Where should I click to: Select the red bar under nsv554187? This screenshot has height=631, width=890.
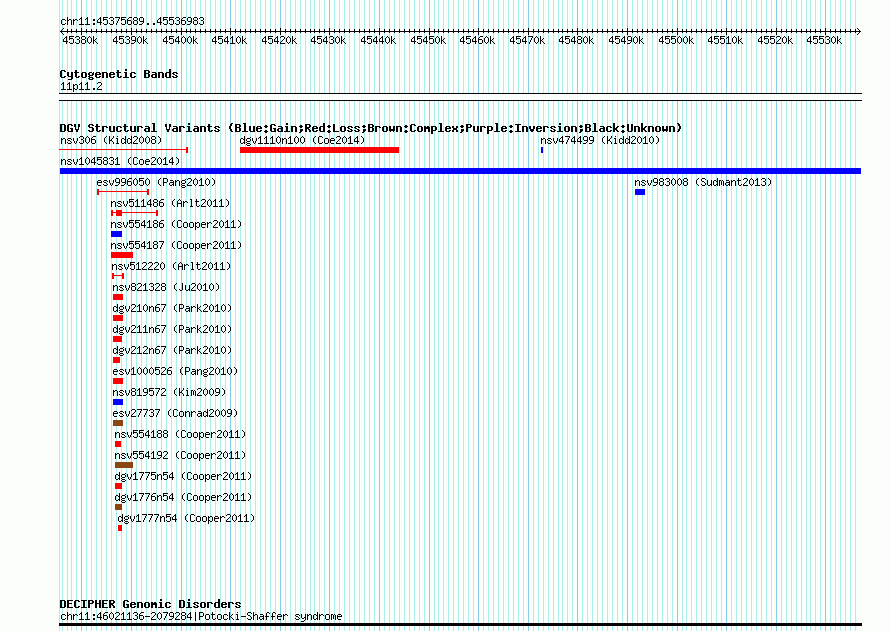click(122, 255)
